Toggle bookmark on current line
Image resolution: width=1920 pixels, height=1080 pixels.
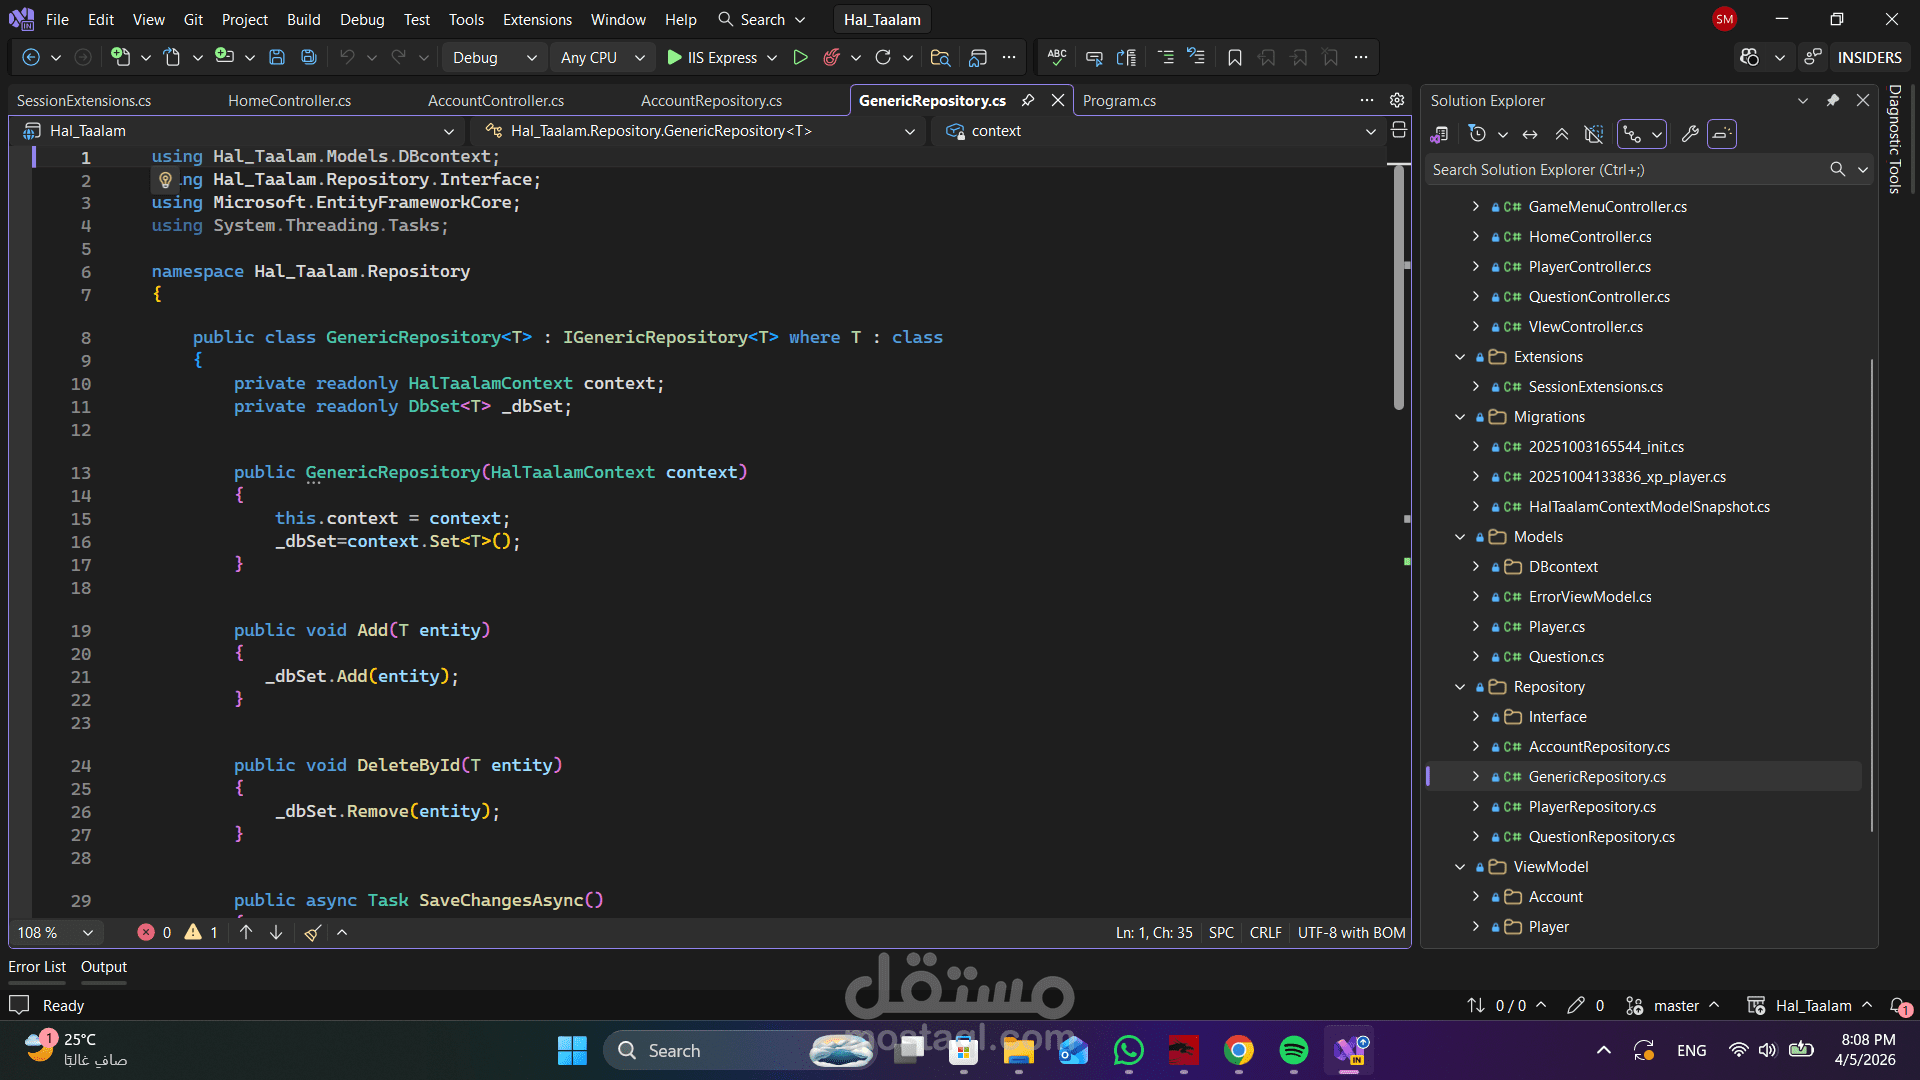(x=1235, y=58)
